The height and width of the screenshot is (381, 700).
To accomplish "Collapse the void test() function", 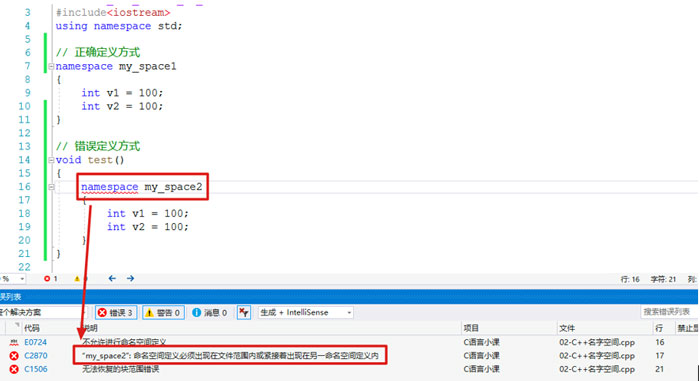I will tap(51, 160).
